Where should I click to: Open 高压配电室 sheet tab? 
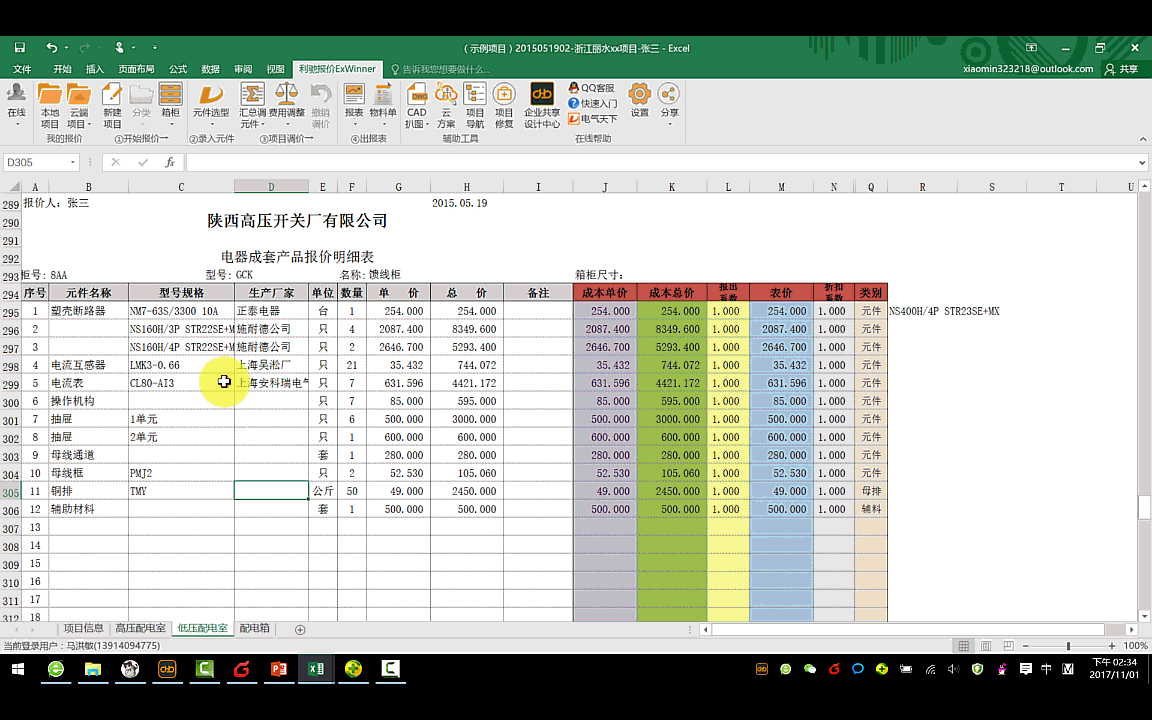(x=140, y=628)
